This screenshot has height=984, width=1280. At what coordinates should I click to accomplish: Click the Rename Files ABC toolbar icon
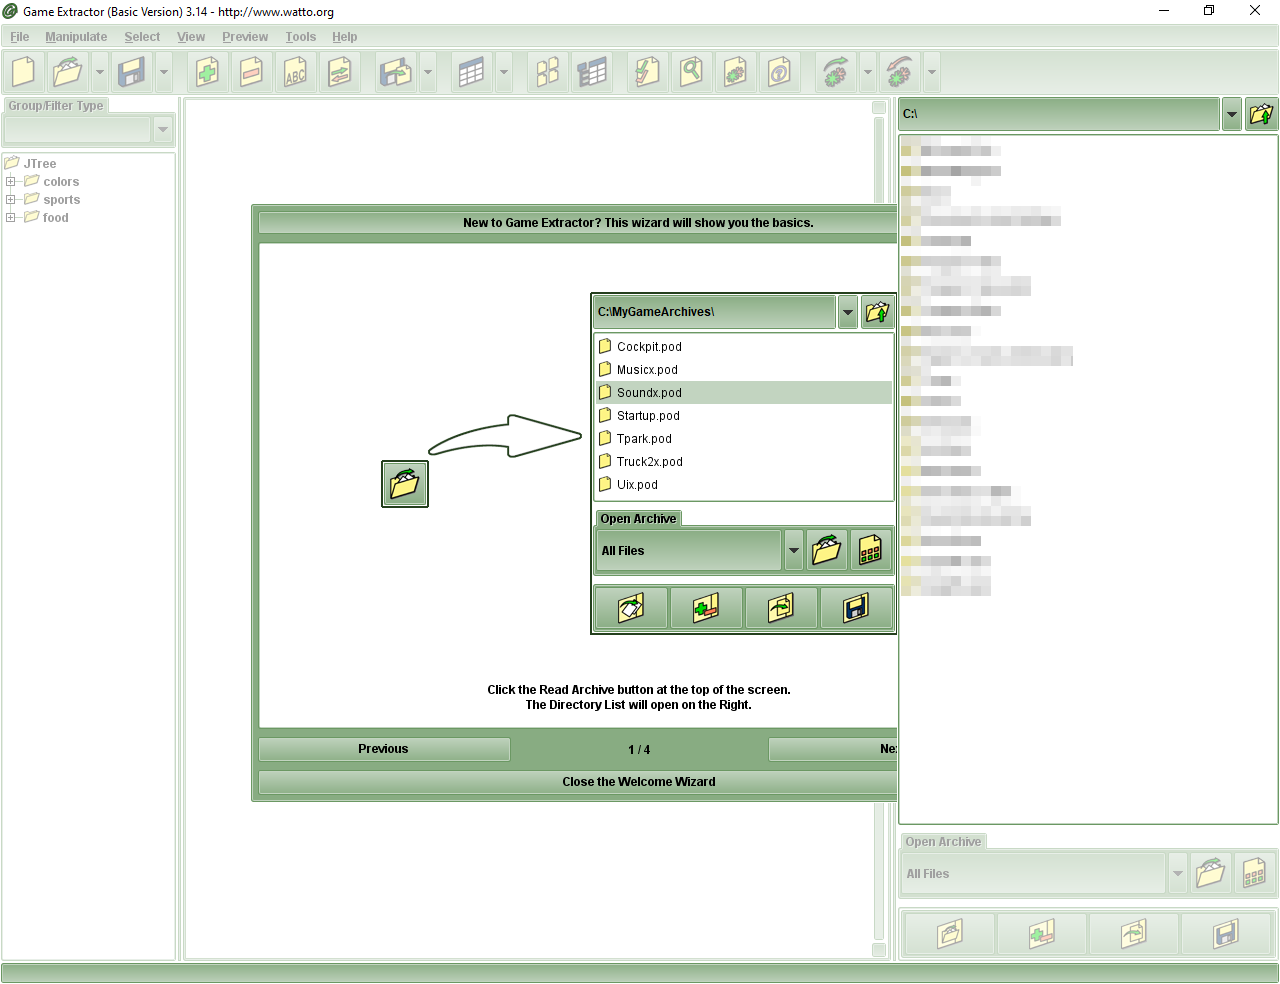(x=296, y=72)
